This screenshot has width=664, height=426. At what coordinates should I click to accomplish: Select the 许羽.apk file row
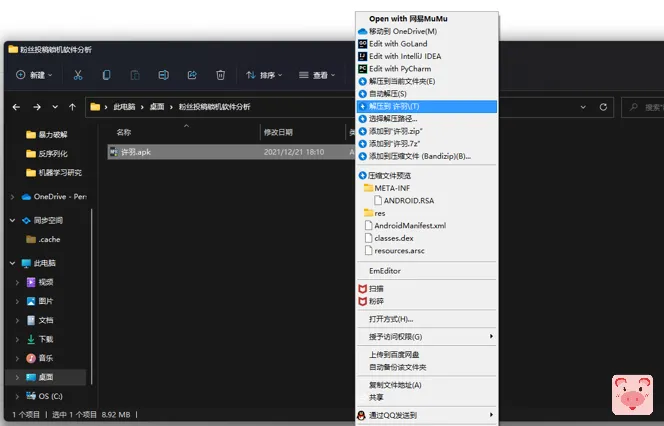point(231,152)
